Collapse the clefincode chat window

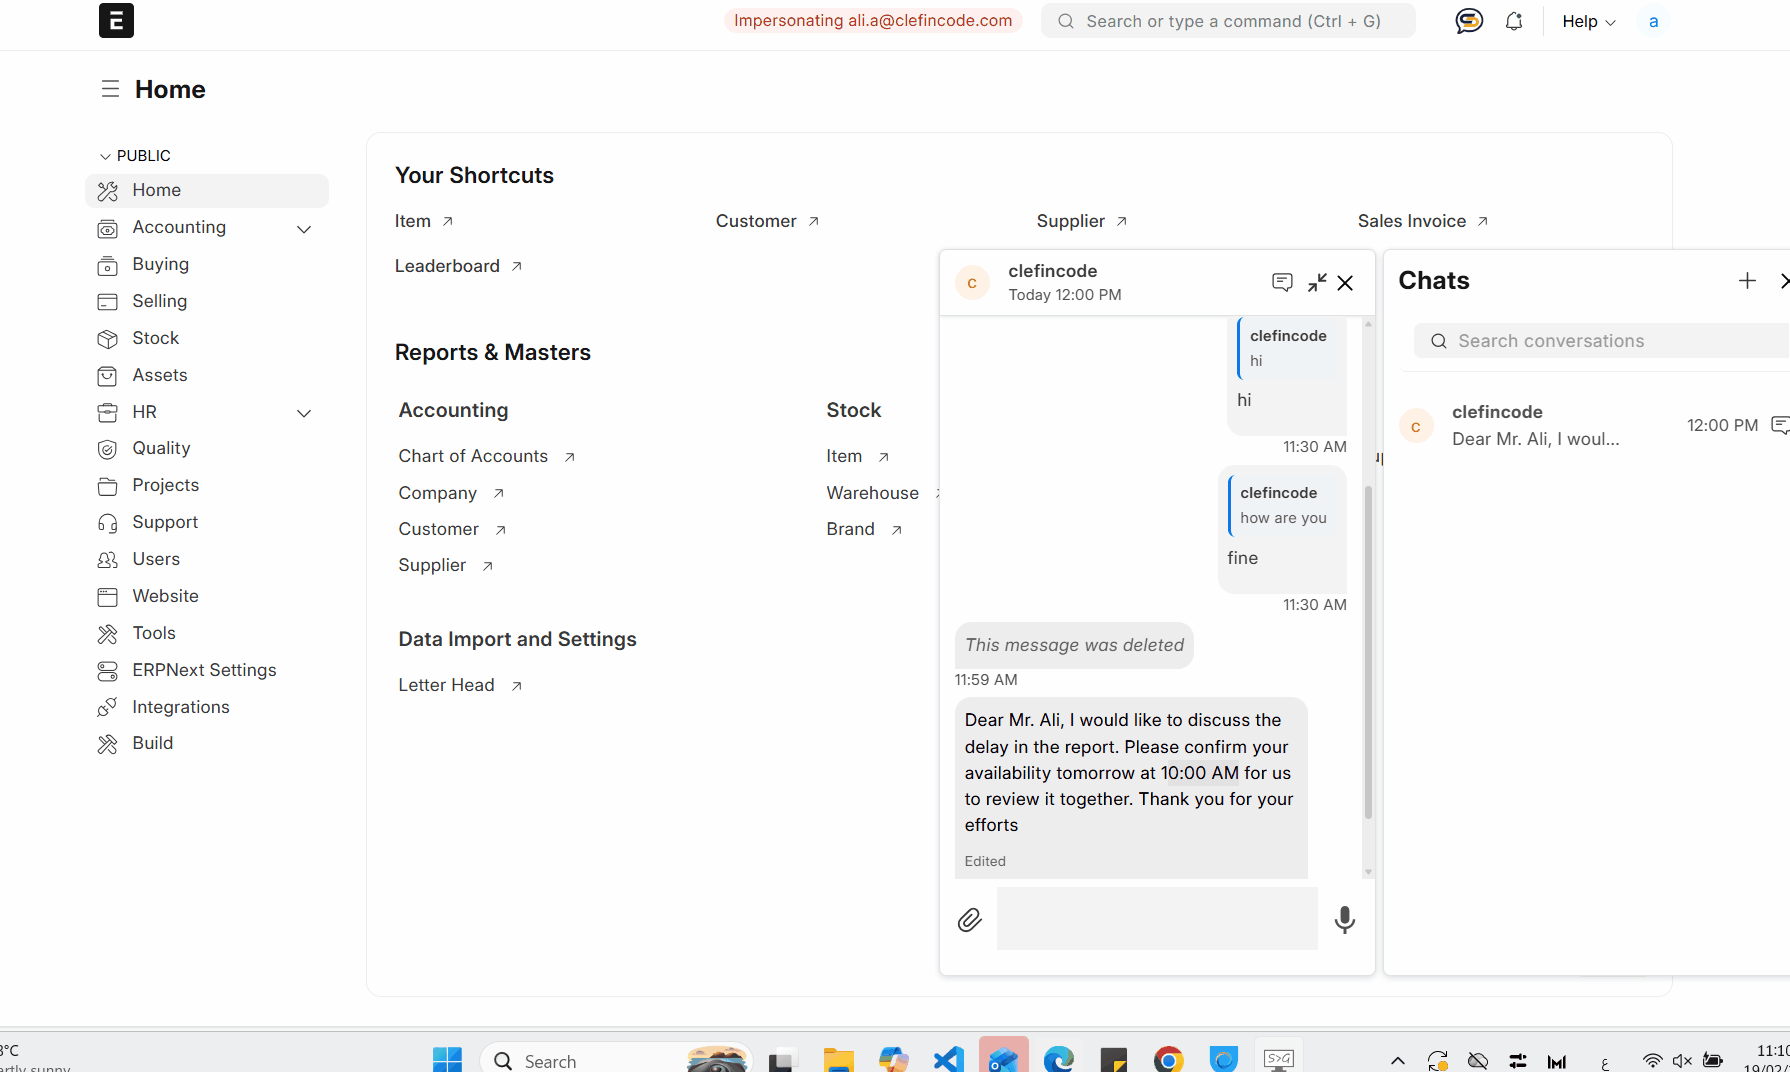point(1317,283)
